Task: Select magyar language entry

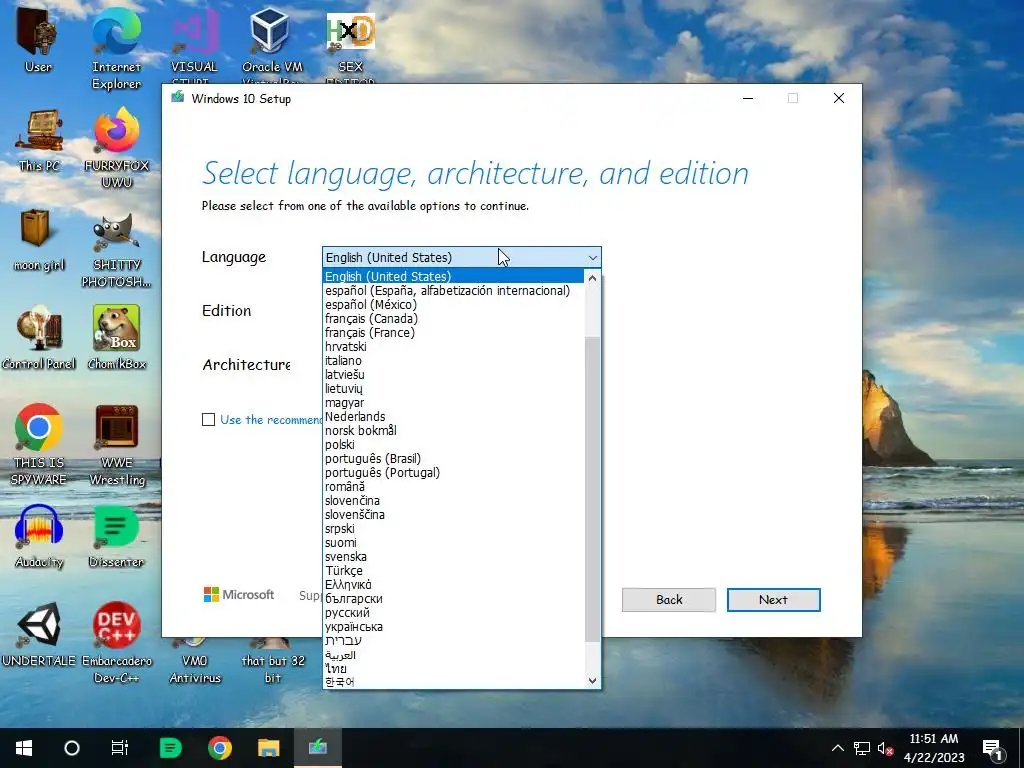Action: coord(453,403)
